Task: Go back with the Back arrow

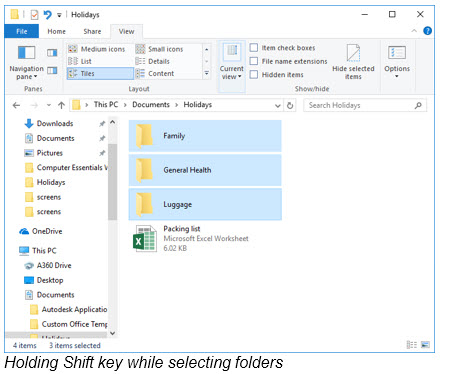Action: point(16,105)
